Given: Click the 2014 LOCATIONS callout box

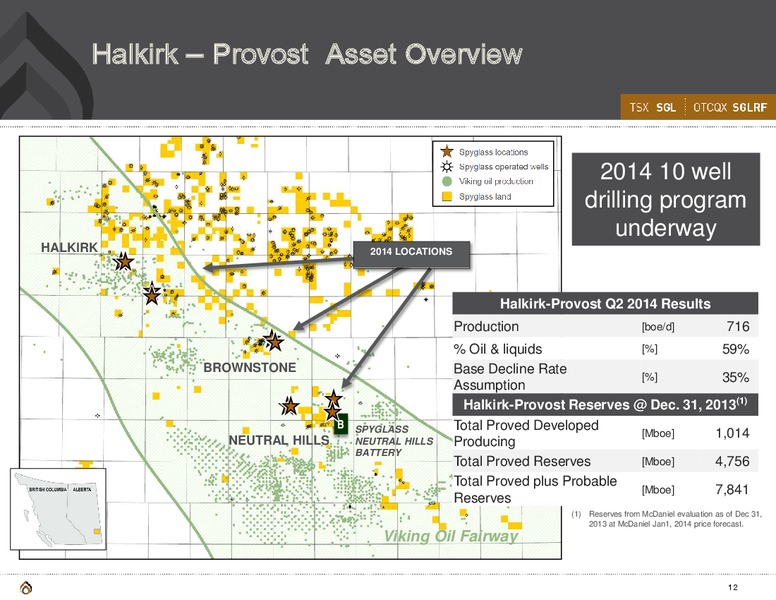Looking at the screenshot, I should click(x=411, y=254).
